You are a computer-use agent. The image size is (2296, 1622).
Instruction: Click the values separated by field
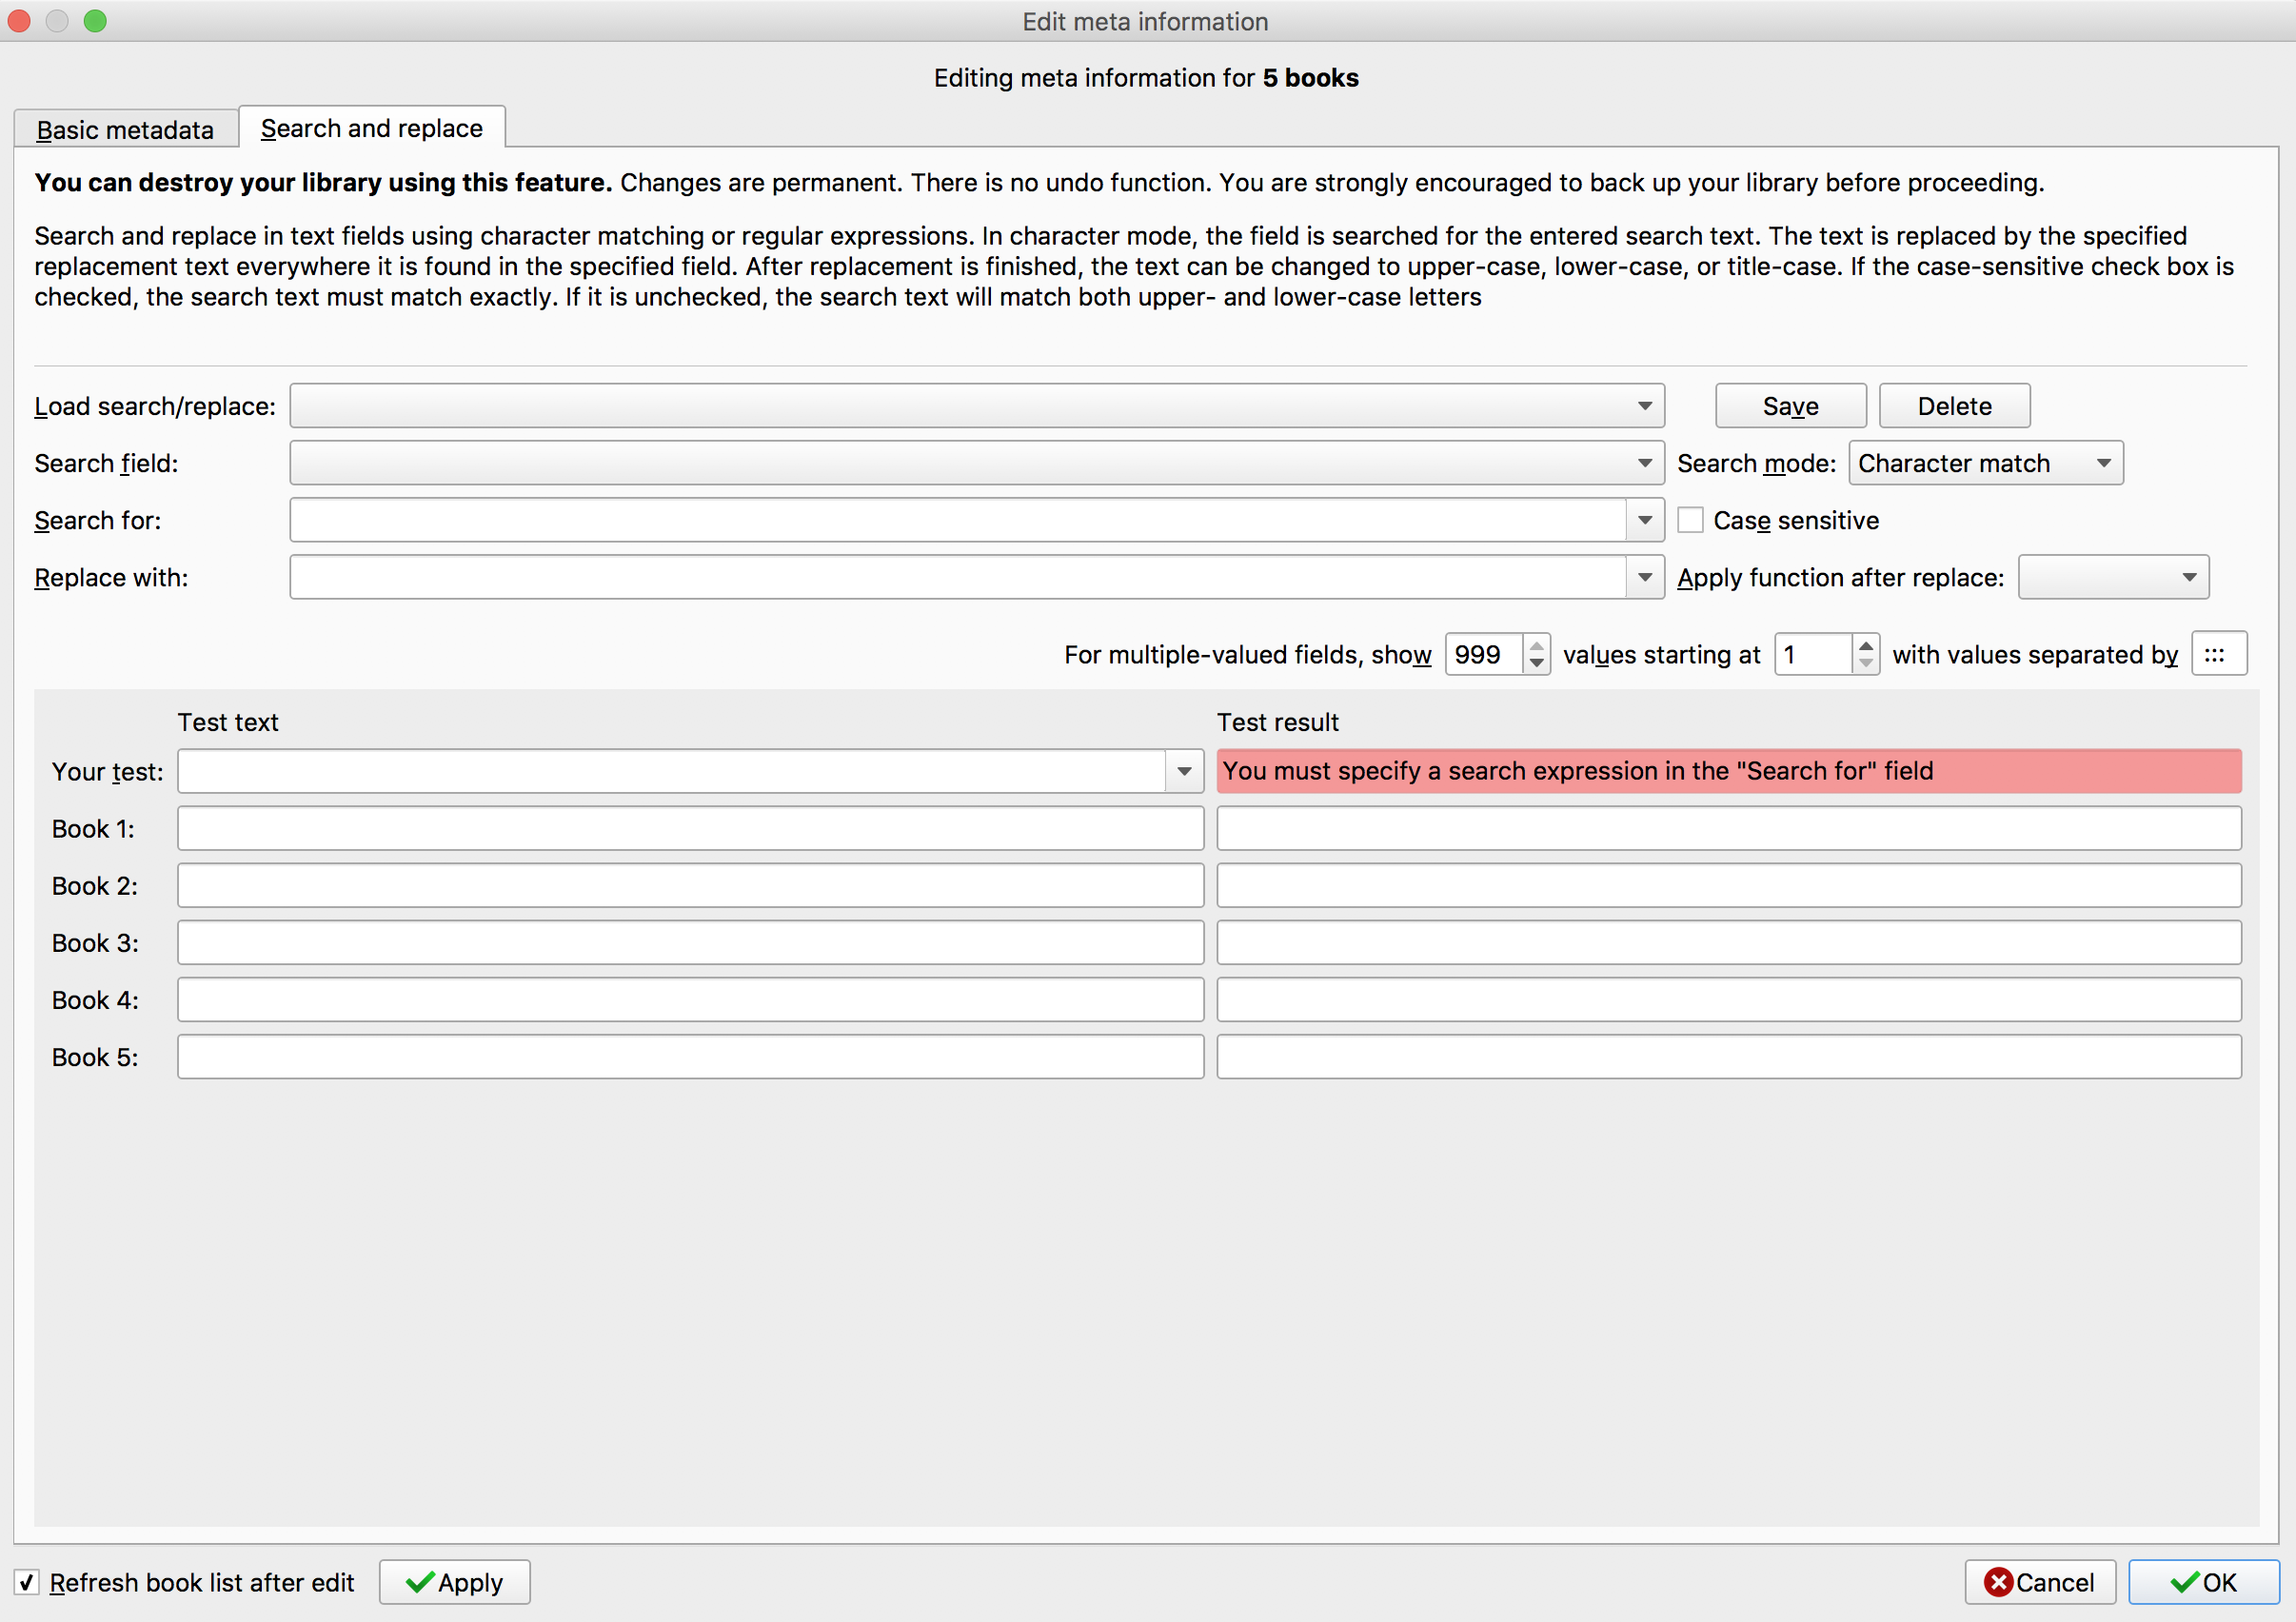[2218, 654]
